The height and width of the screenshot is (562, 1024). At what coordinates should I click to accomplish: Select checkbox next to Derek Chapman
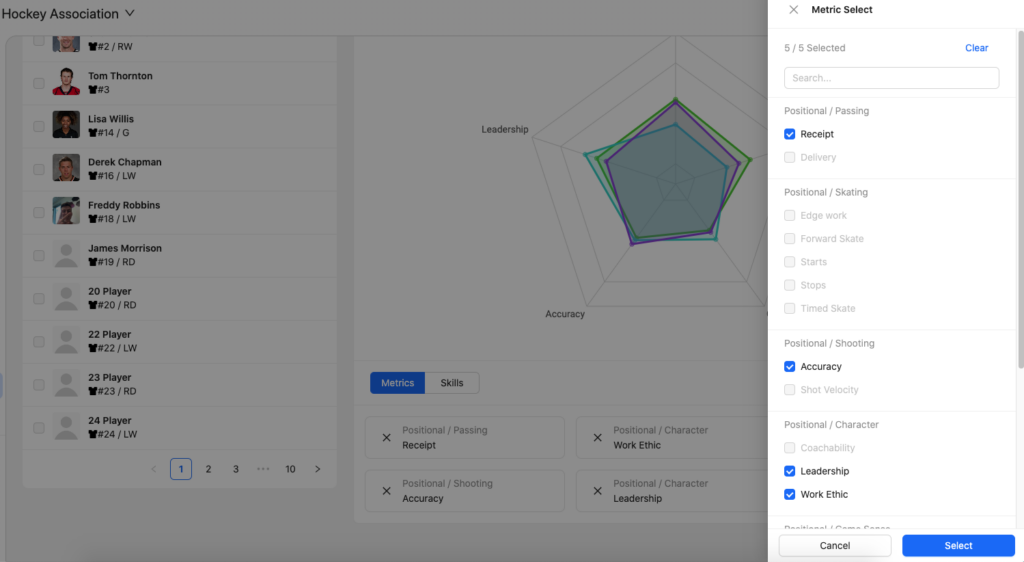38,169
